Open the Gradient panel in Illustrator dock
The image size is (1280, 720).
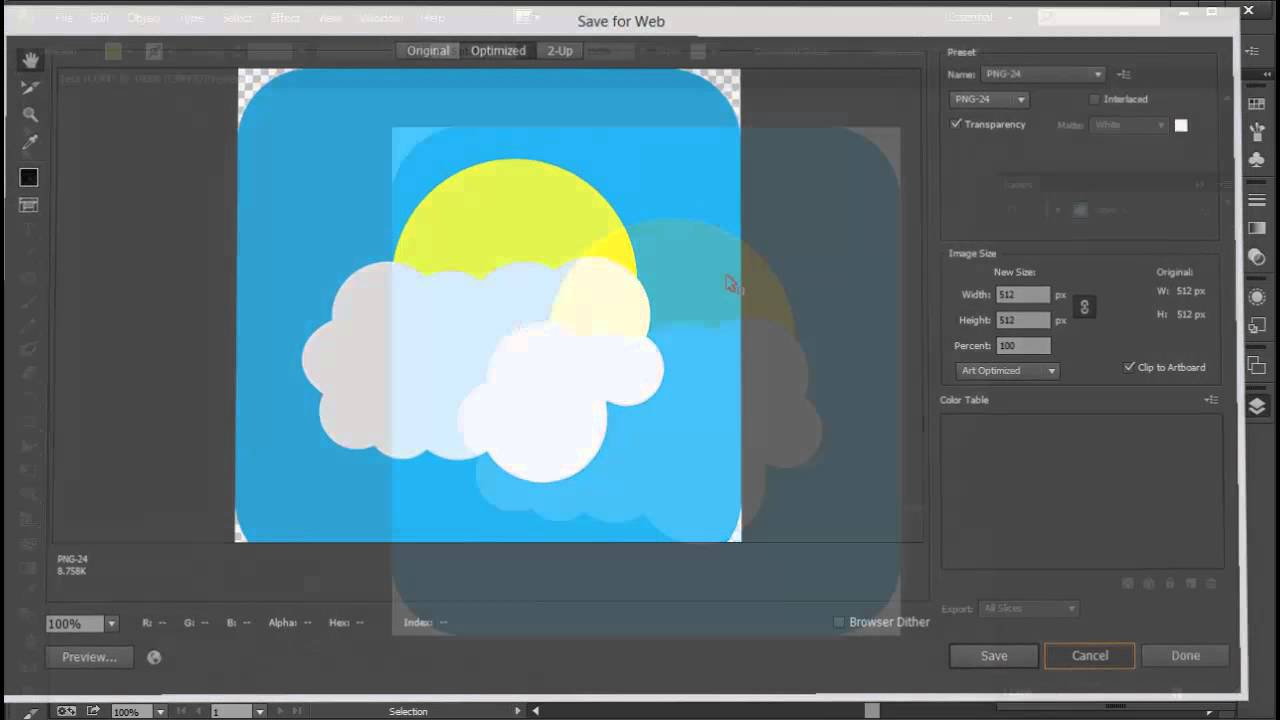[x=1257, y=229]
